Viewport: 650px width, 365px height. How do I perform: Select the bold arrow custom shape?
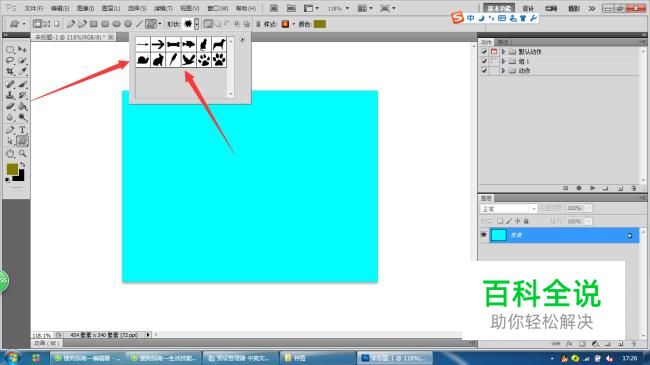pyautogui.click(x=158, y=44)
